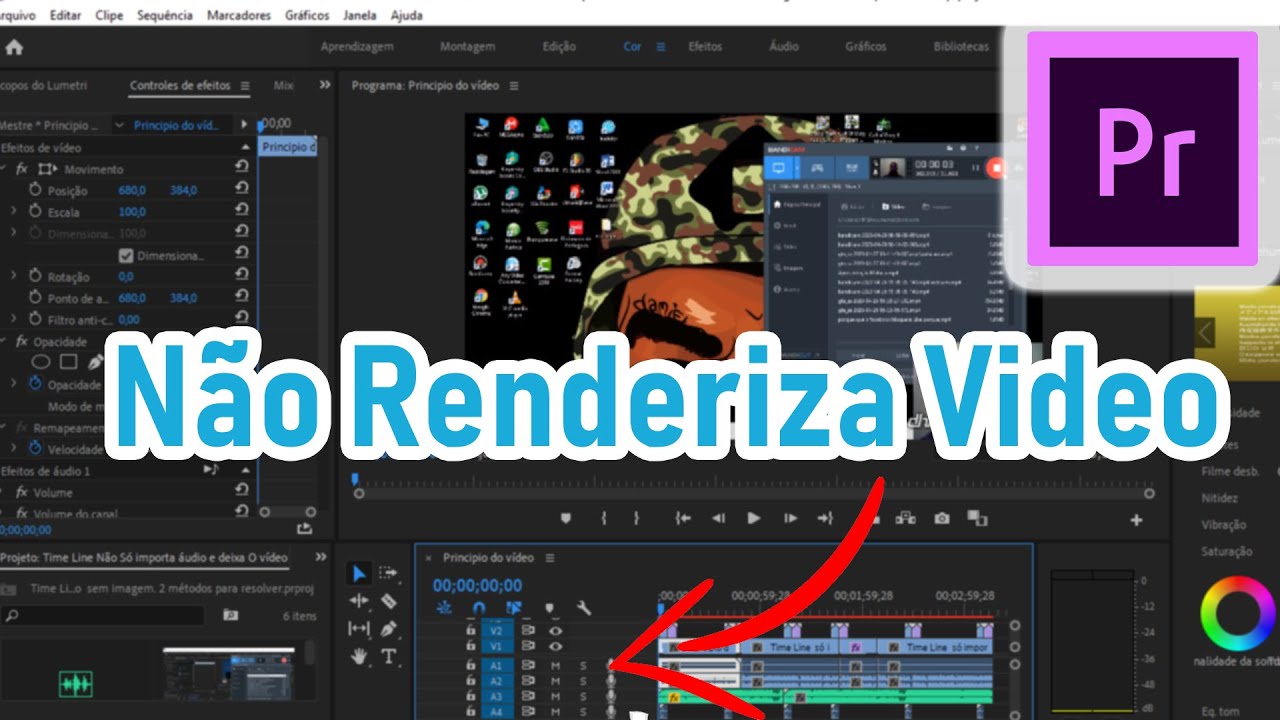Open the Editar menu
Viewport: 1280px width, 720px height.
pyautogui.click(x=65, y=16)
